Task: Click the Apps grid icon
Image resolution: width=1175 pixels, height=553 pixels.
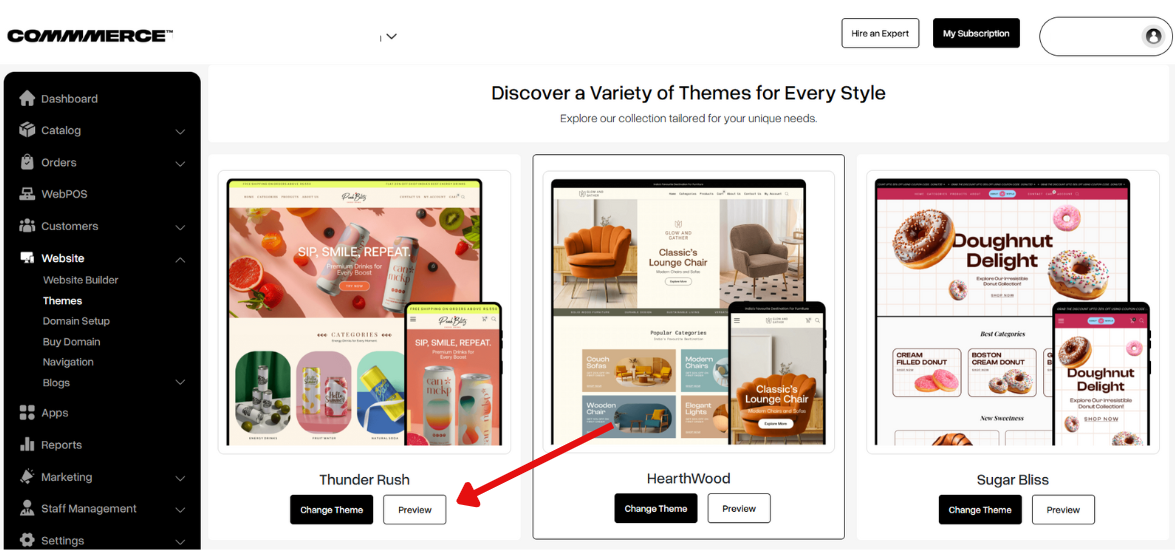Action: [x=27, y=412]
